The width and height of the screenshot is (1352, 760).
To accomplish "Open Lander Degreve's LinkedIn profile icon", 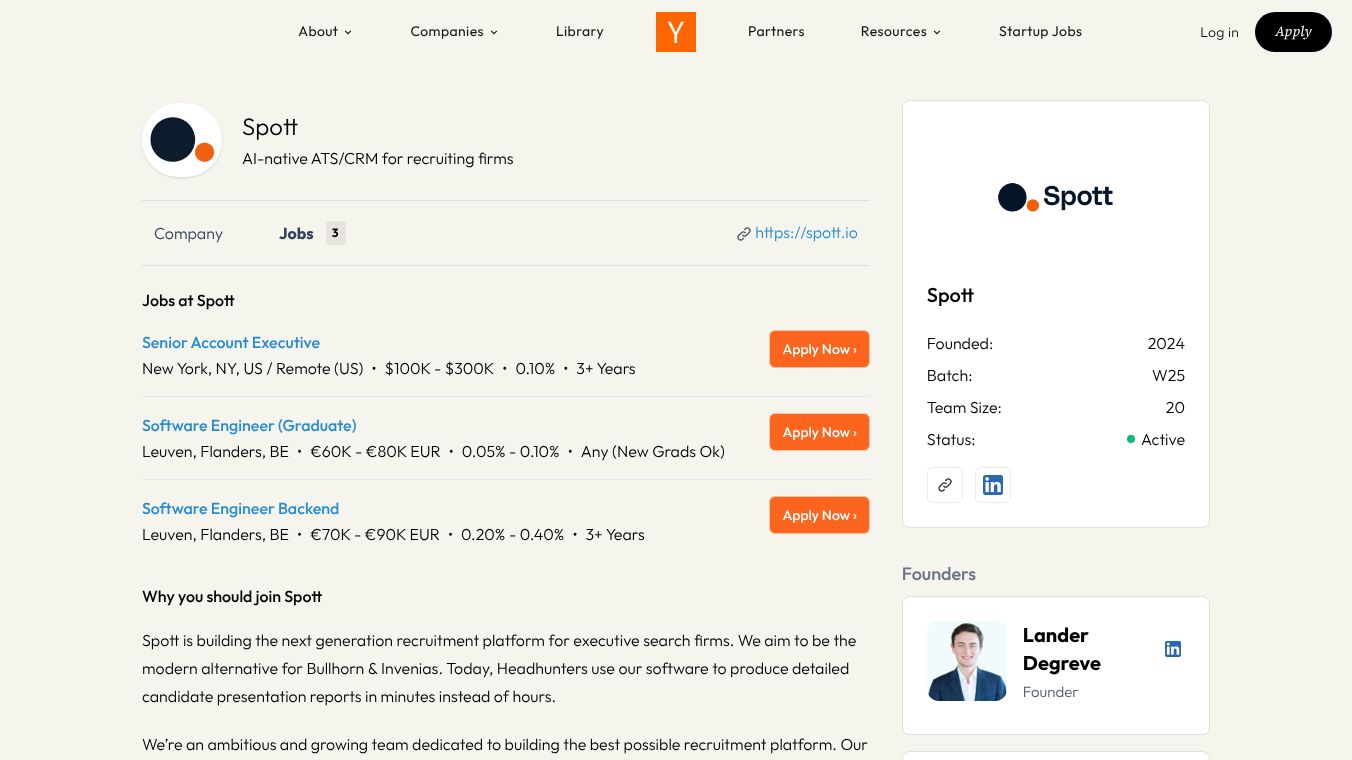I will click(1173, 649).
